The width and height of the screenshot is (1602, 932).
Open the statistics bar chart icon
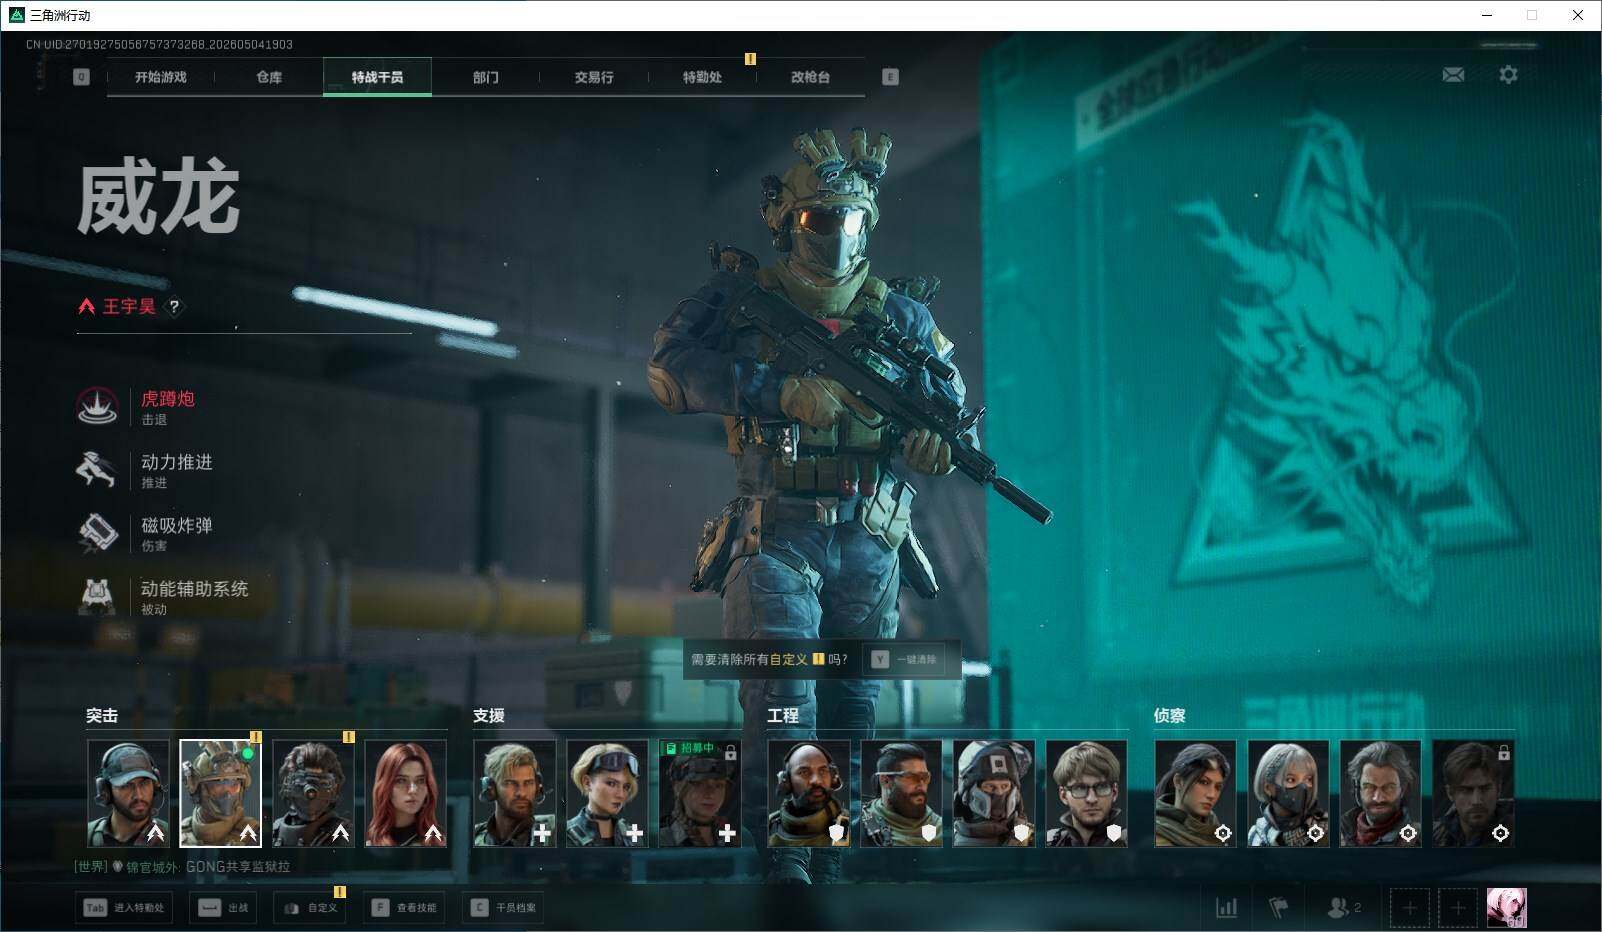pos(1226,908)
